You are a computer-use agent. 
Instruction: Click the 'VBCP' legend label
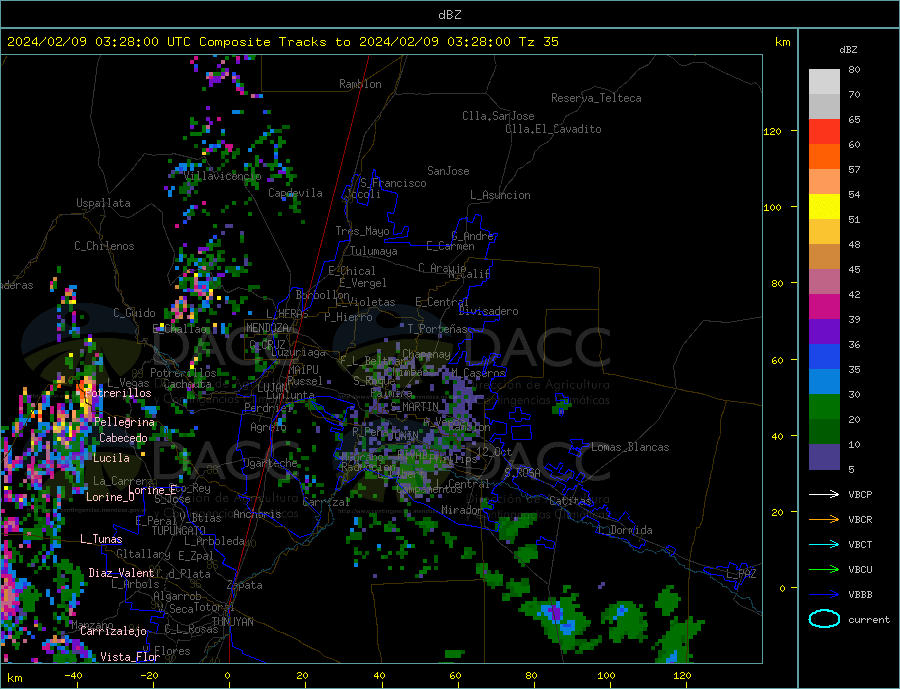[x=860, y=494]
